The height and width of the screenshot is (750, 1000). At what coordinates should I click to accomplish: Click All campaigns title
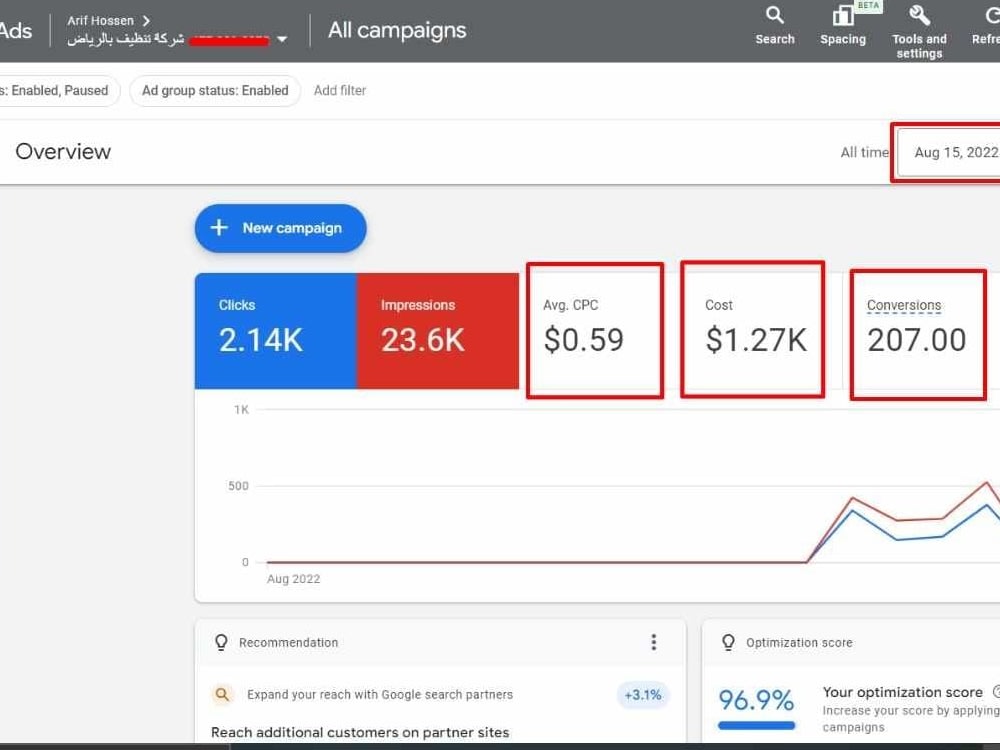(x=397, y=30)
